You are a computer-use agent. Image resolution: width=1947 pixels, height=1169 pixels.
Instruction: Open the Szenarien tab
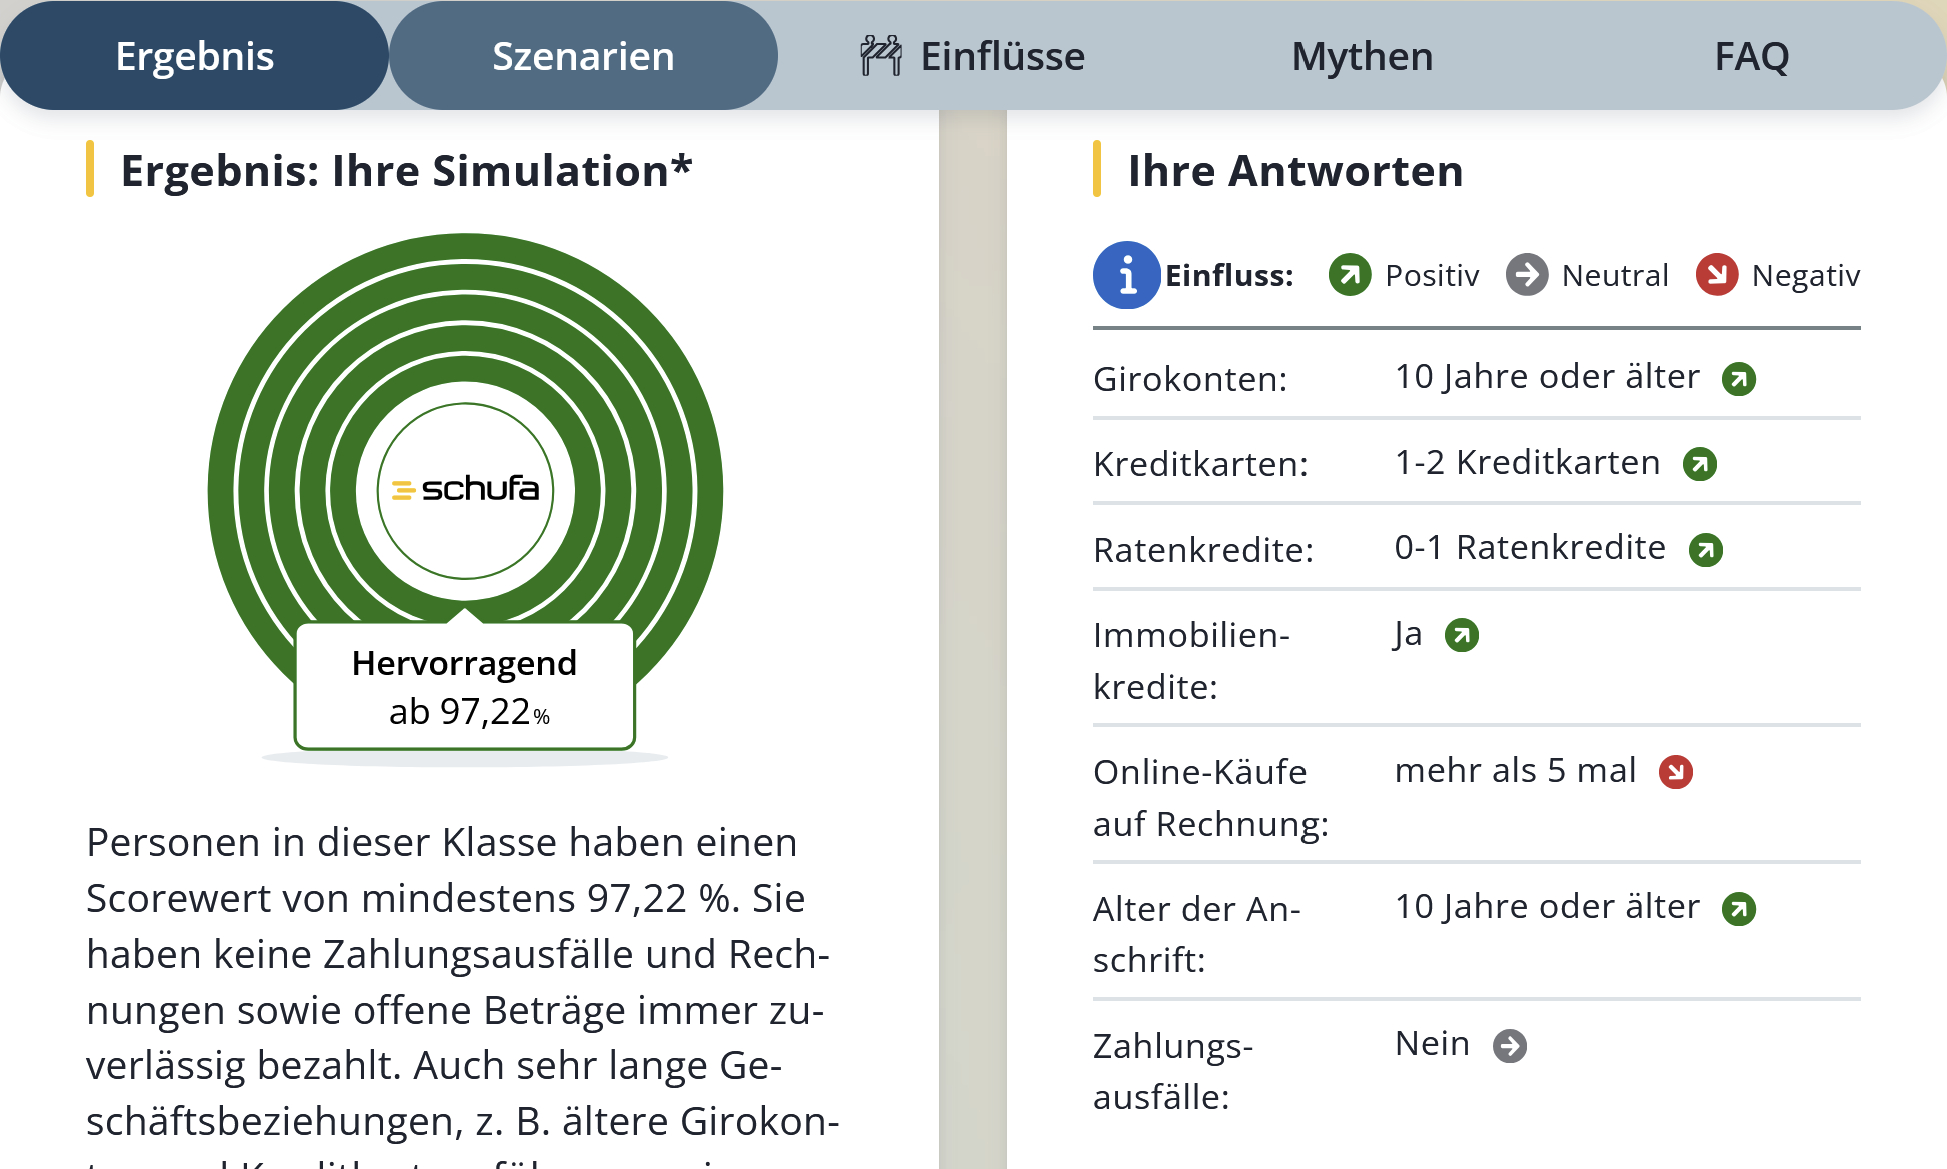[x=583, y=56]
